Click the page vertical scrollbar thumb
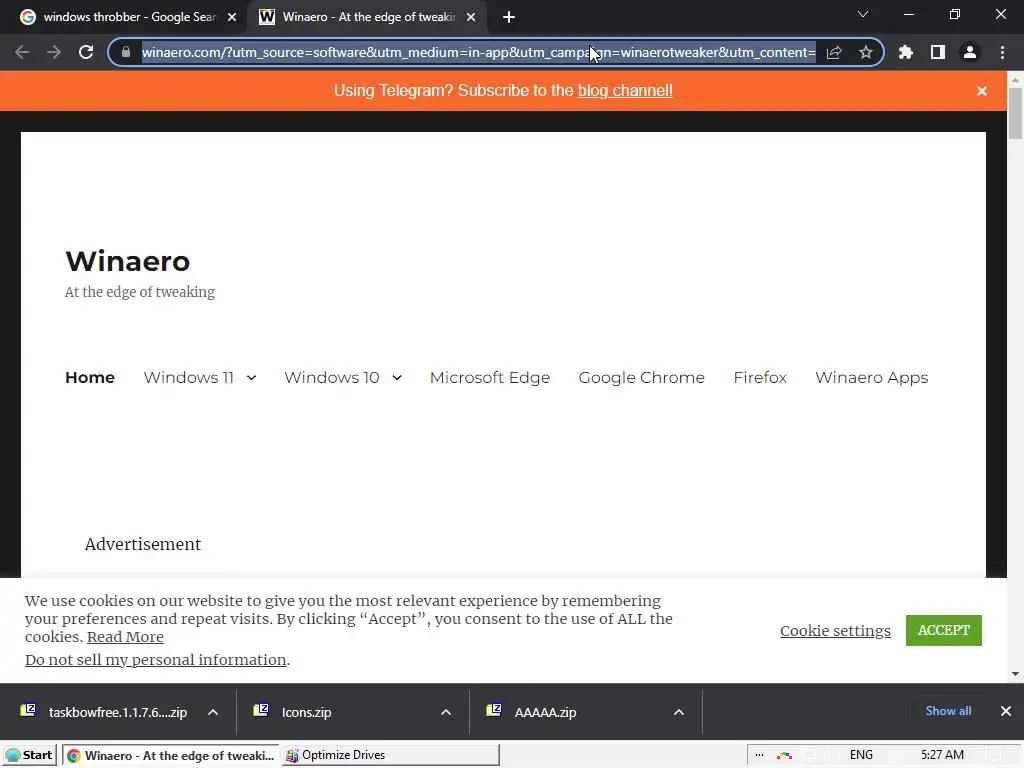 [1015, 113]
